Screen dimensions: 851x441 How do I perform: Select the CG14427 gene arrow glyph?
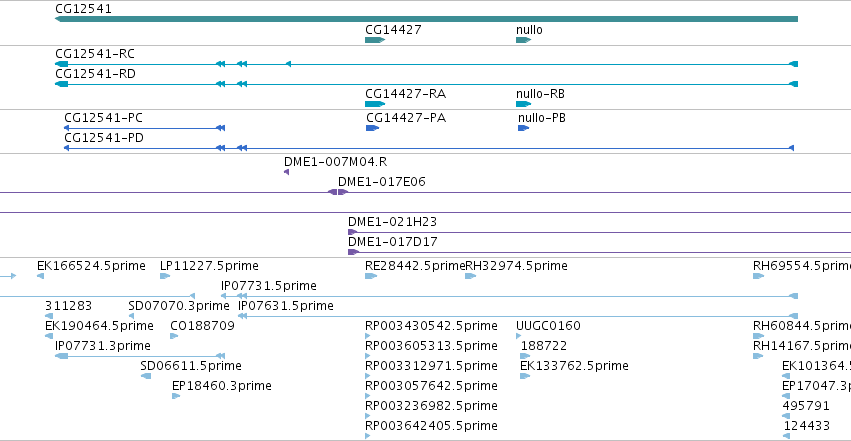tap(375, 40)
